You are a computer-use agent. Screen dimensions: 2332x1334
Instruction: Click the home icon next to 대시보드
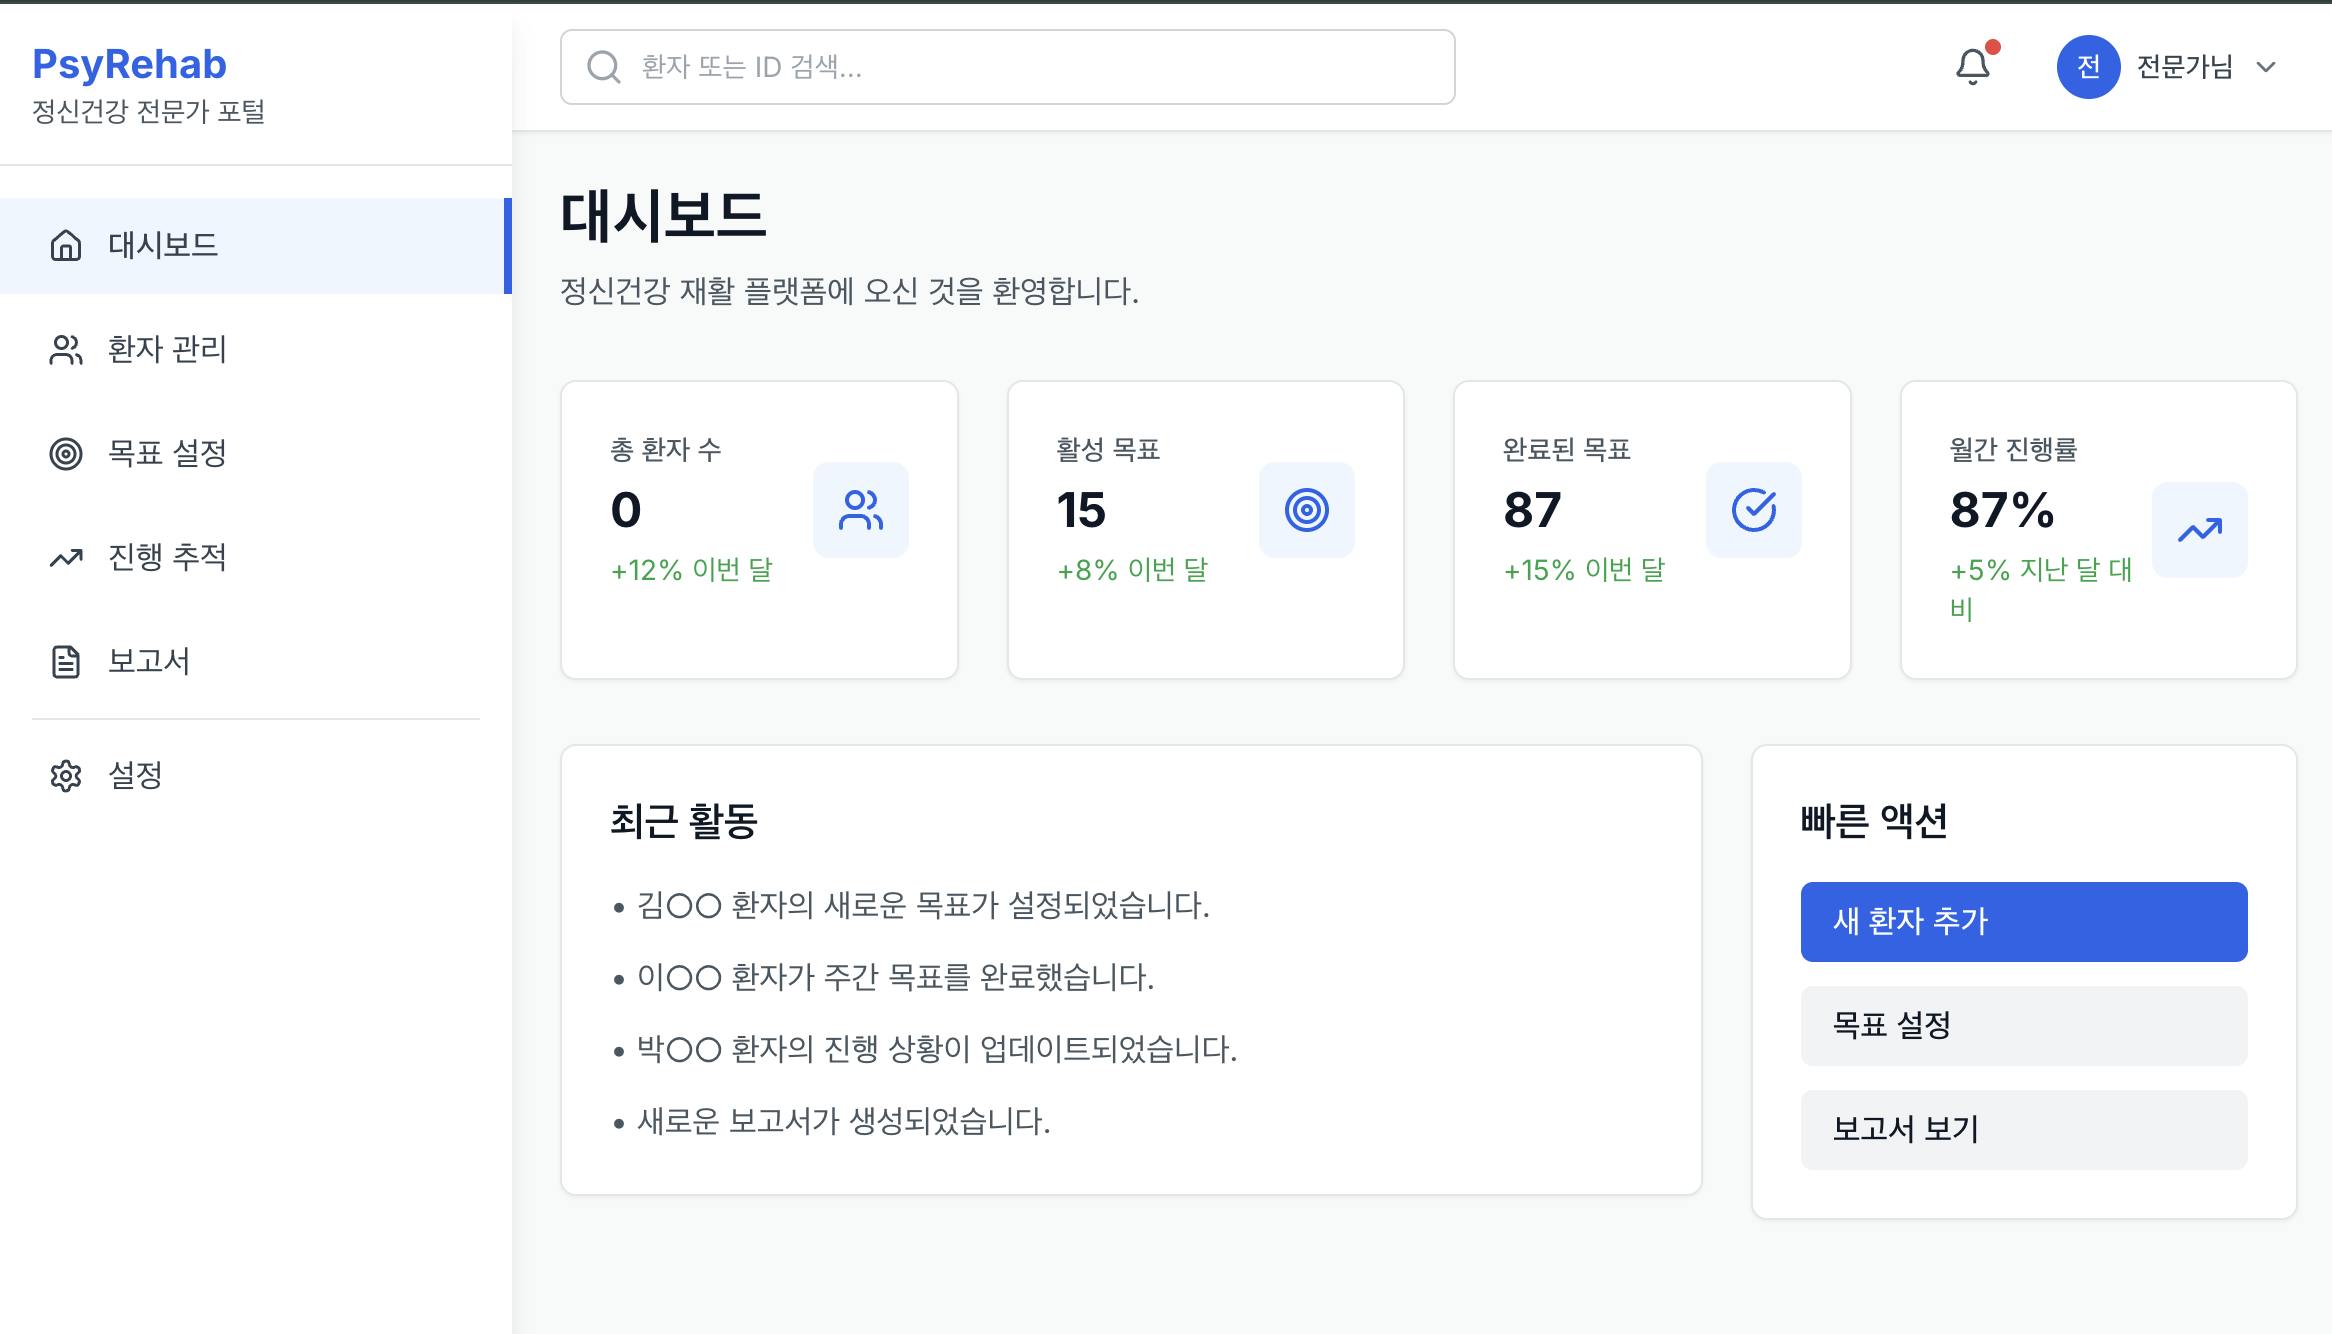tap(66, 245)
